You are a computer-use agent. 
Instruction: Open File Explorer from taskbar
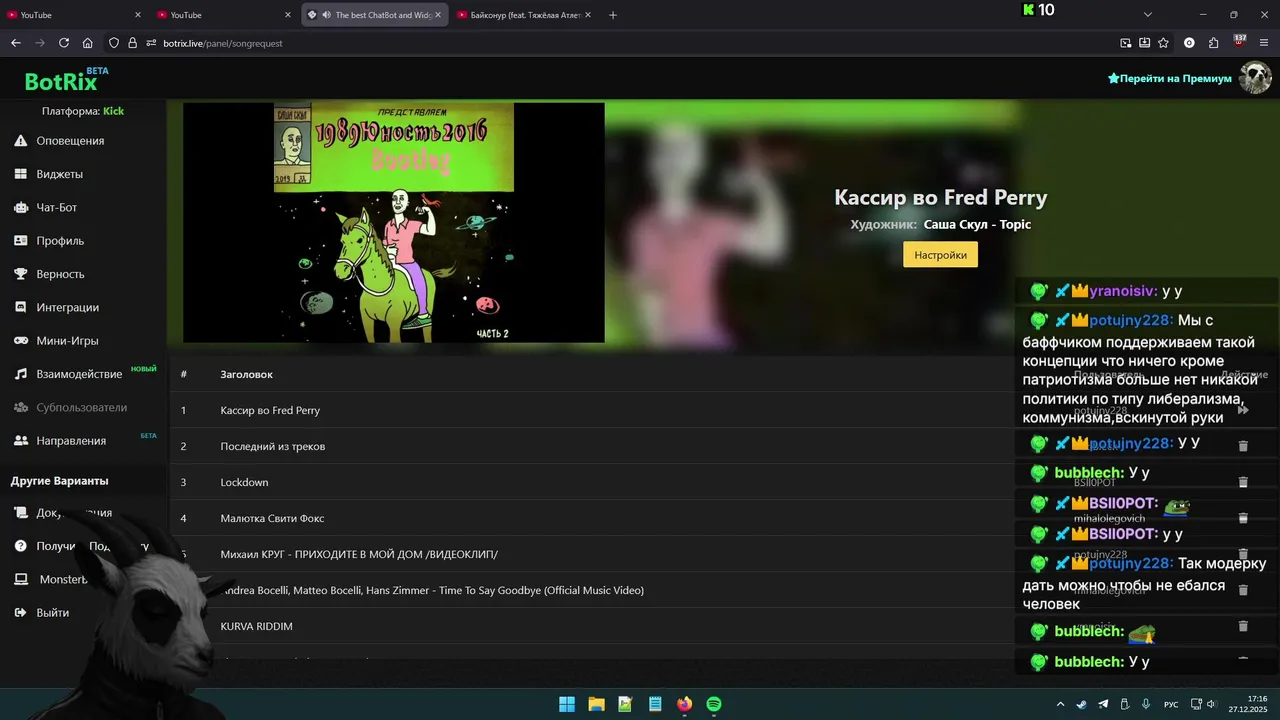tap(596, 704)
